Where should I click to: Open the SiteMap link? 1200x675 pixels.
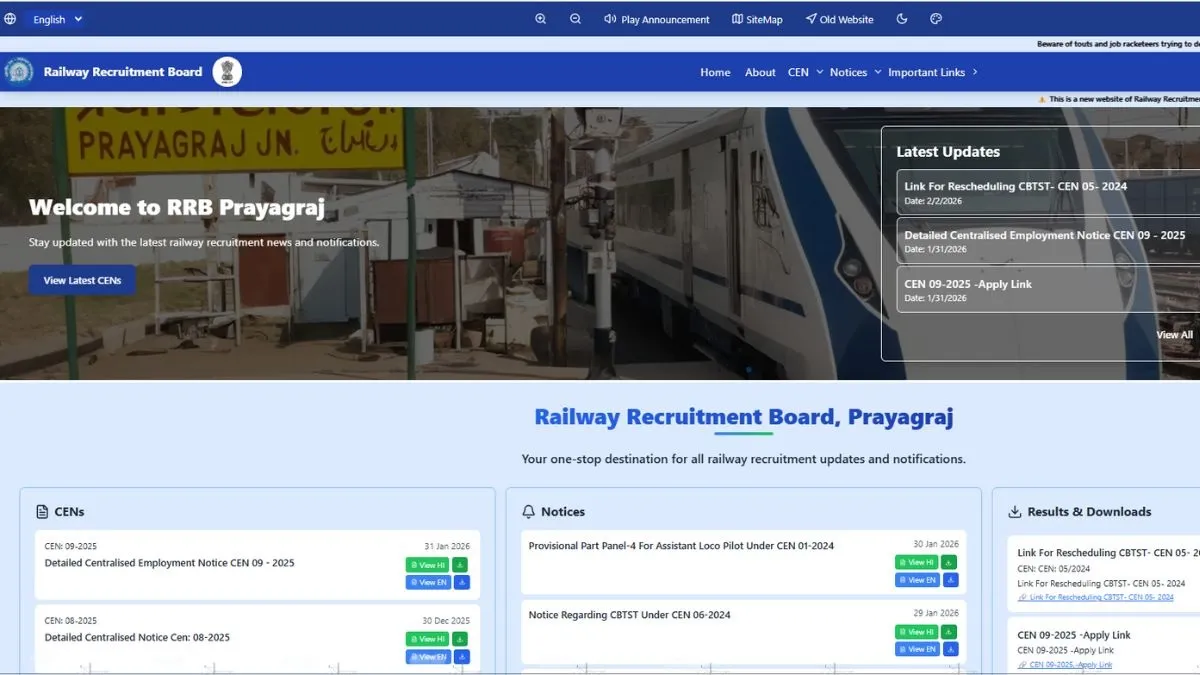[757, 19]
